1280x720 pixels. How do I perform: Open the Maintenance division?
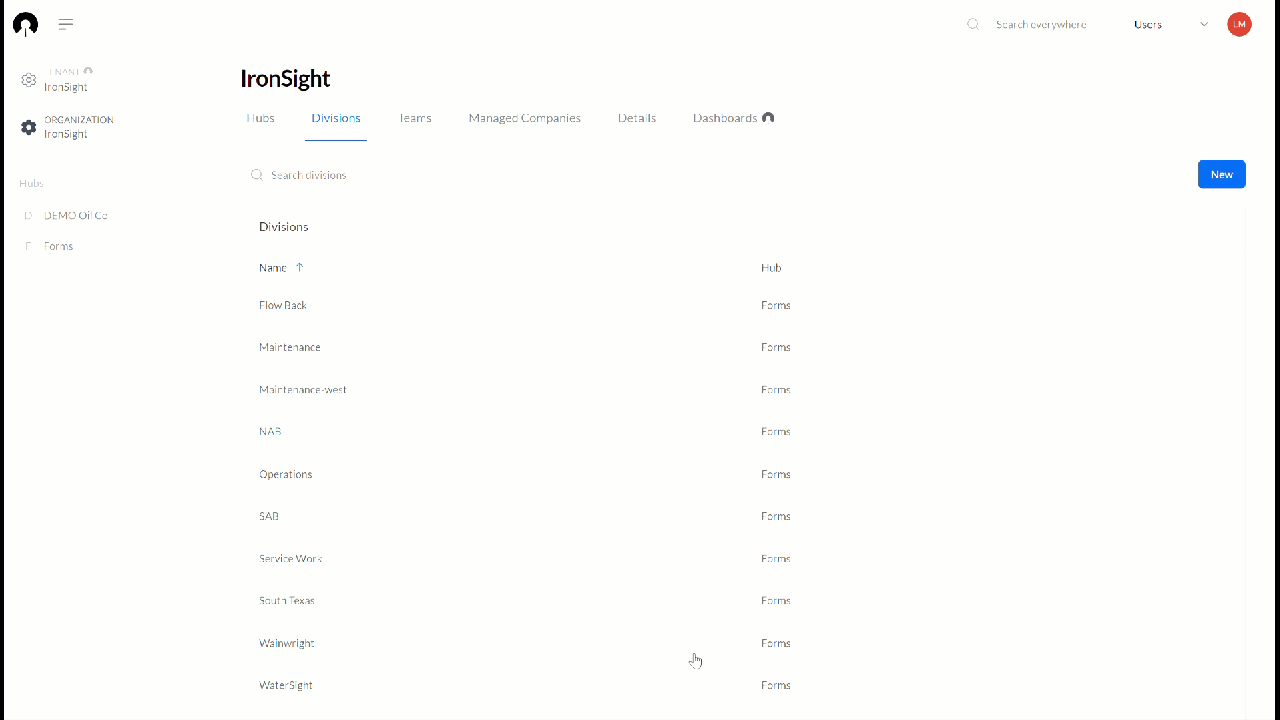[290, 347]
